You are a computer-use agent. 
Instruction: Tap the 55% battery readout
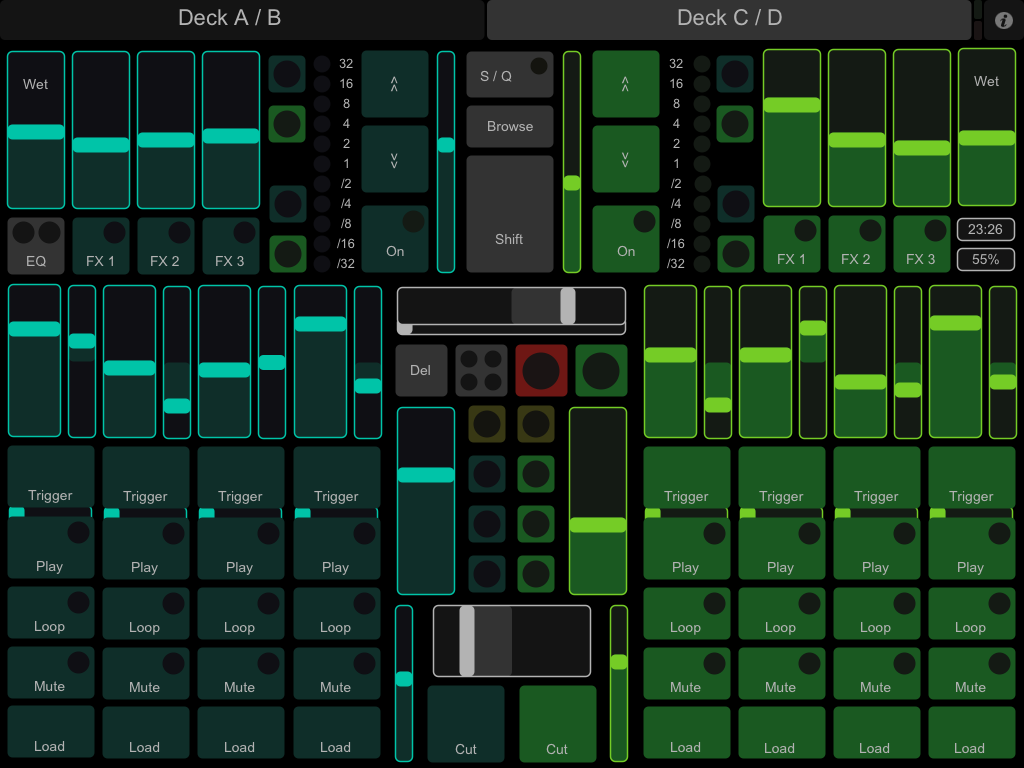pyautogui.click(x=985, y=259)
